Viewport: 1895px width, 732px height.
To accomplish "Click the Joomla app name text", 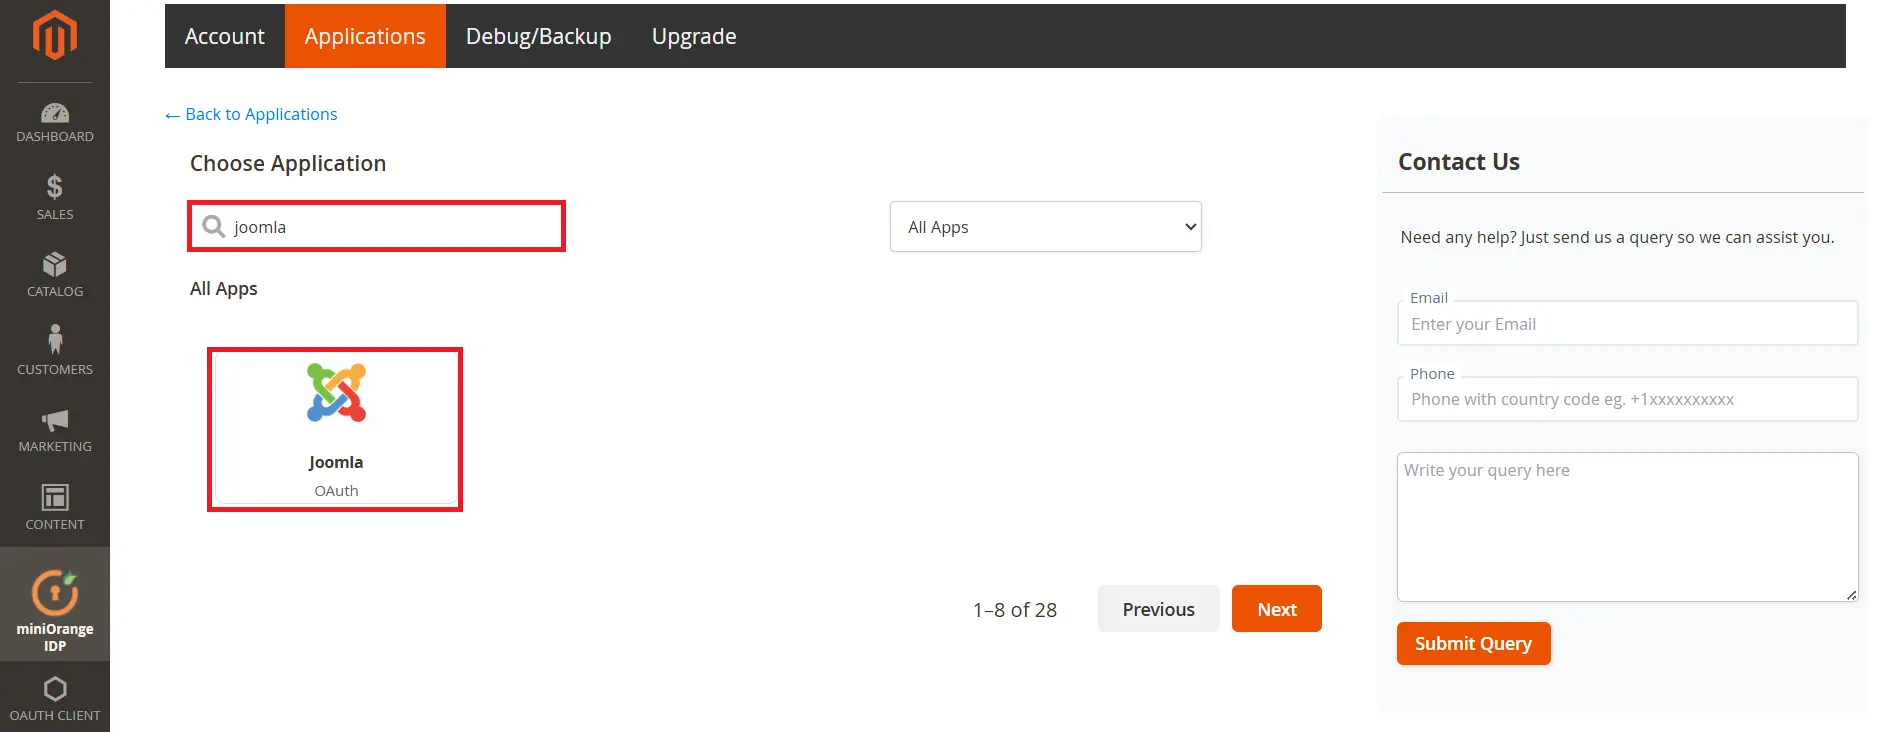I will point(336,462).
